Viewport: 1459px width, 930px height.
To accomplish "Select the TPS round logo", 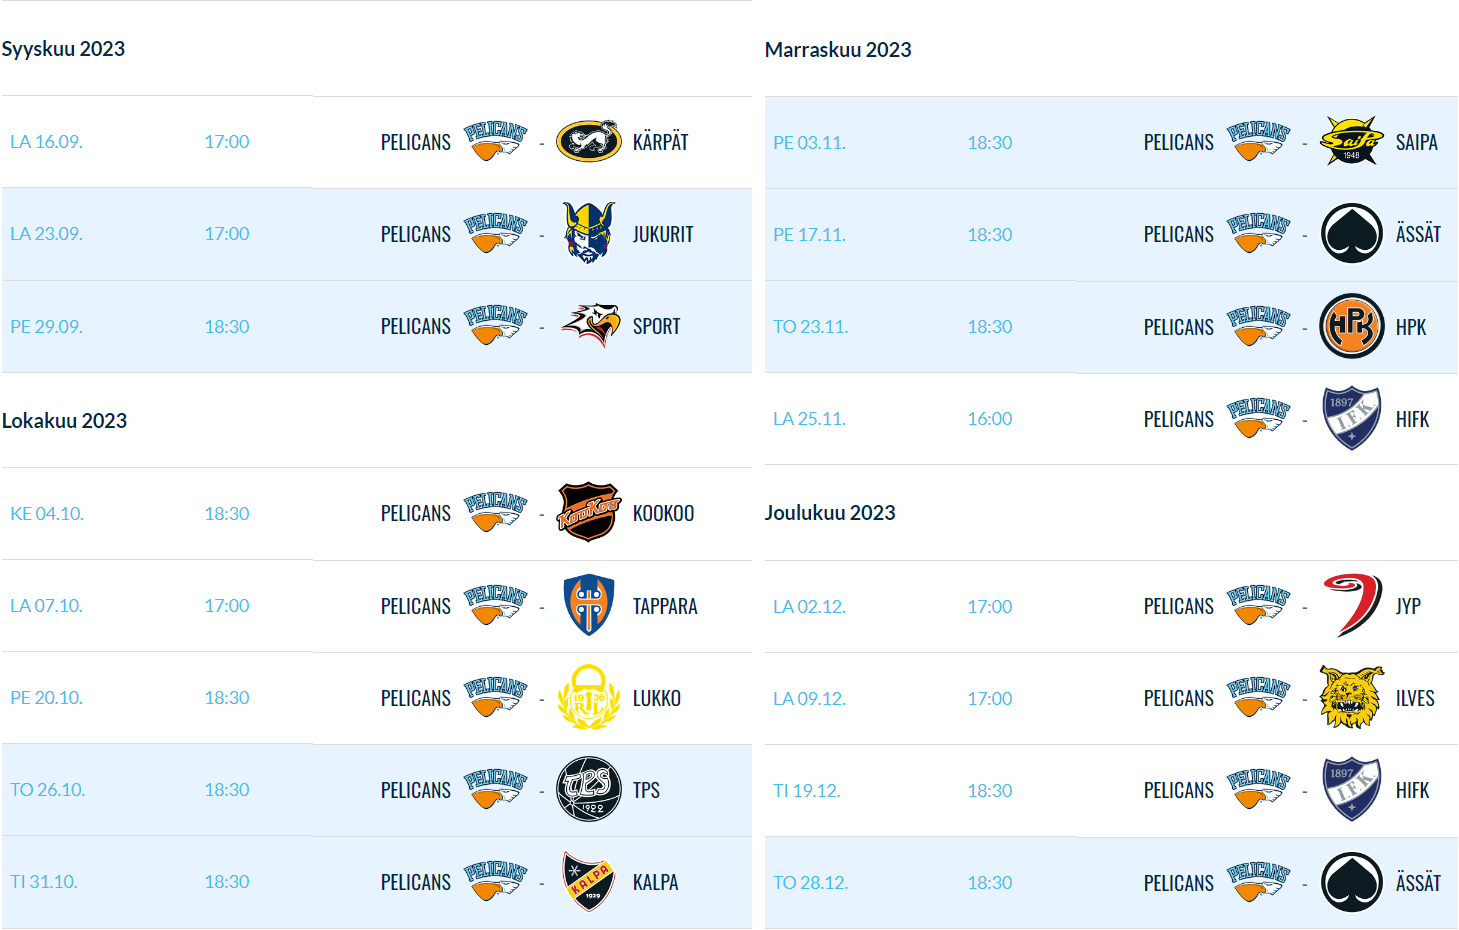I will pyautogui.click(x=589, y=789).
